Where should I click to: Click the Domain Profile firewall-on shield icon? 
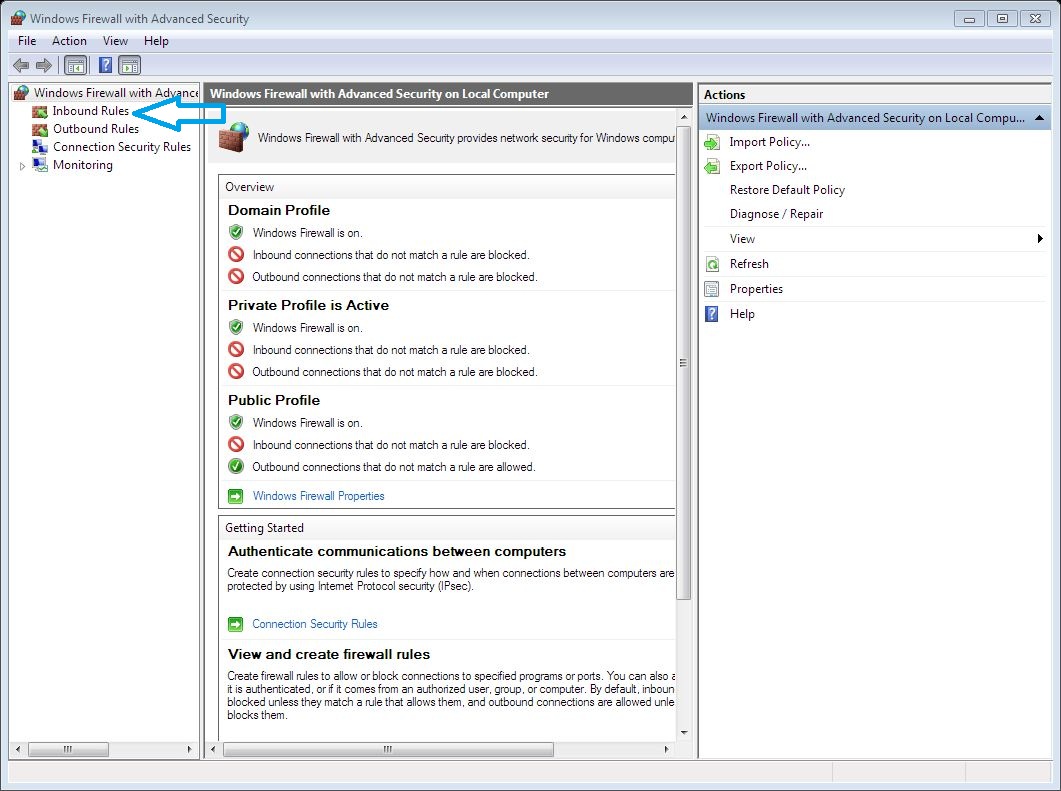tap(235, 232)
